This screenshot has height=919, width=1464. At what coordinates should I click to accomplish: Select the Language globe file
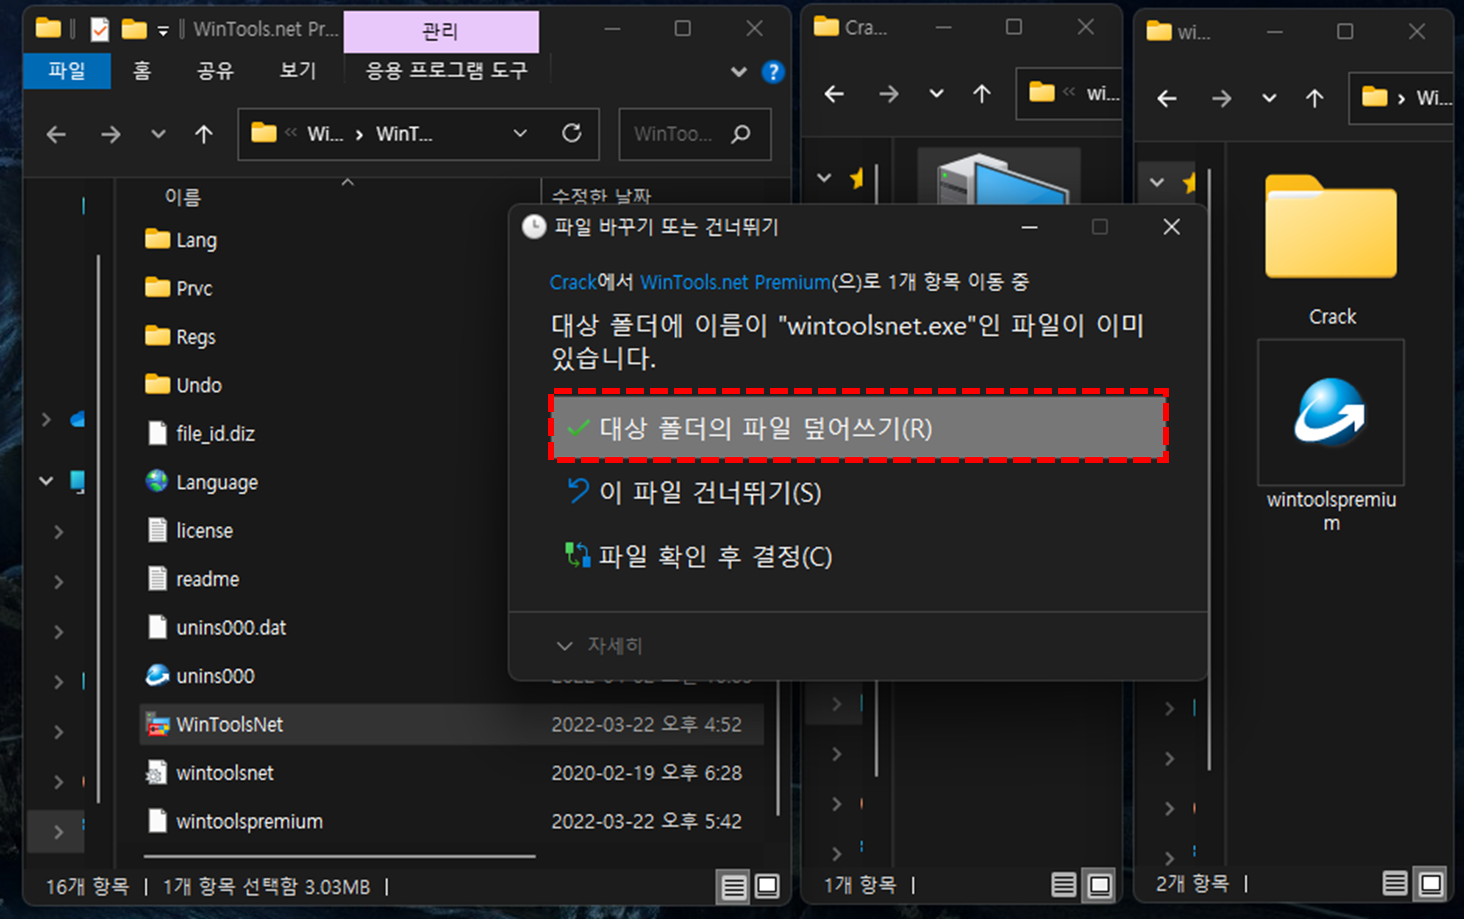click(x=202, y=482)
